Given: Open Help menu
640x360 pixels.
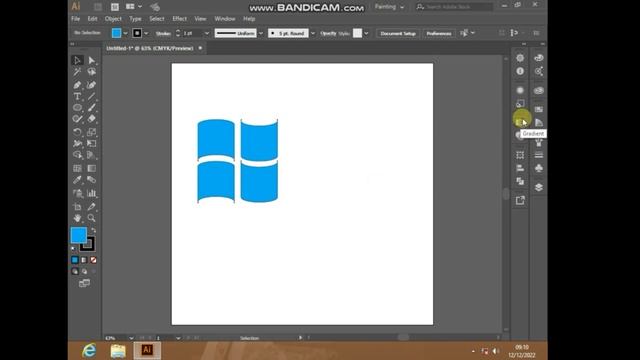Looking at the screenshot, I should [x=249, y=19].
